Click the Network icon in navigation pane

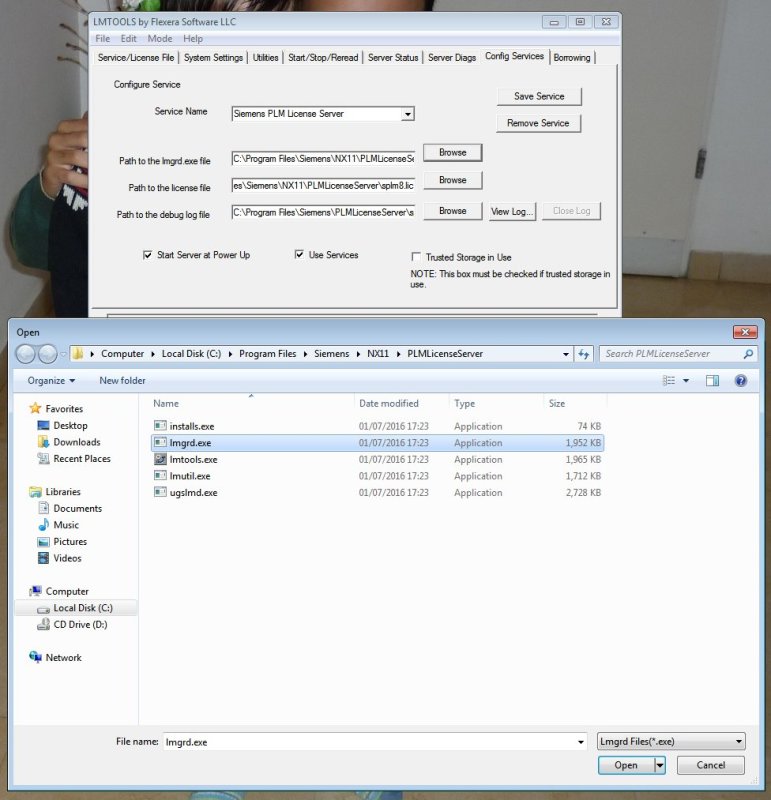tap(35, 657)
